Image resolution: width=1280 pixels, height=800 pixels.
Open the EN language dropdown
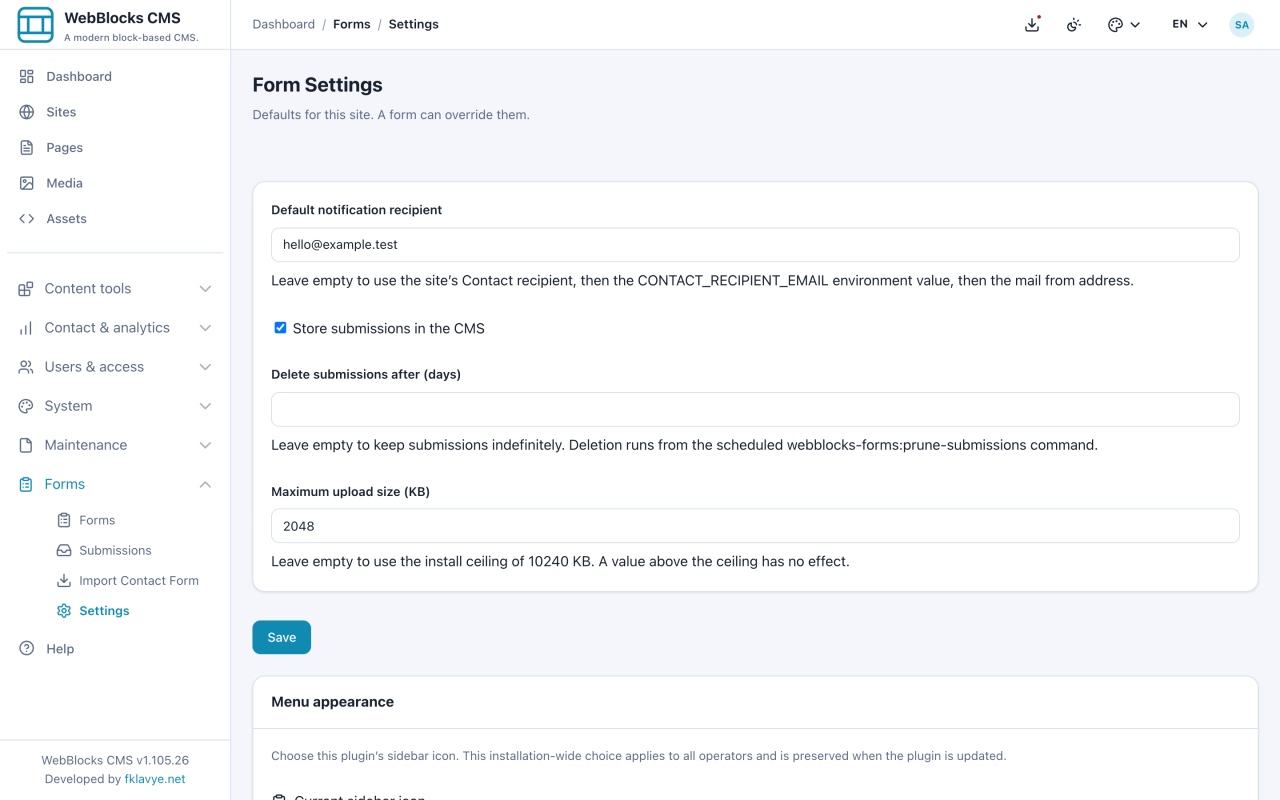coord(1190,24)
